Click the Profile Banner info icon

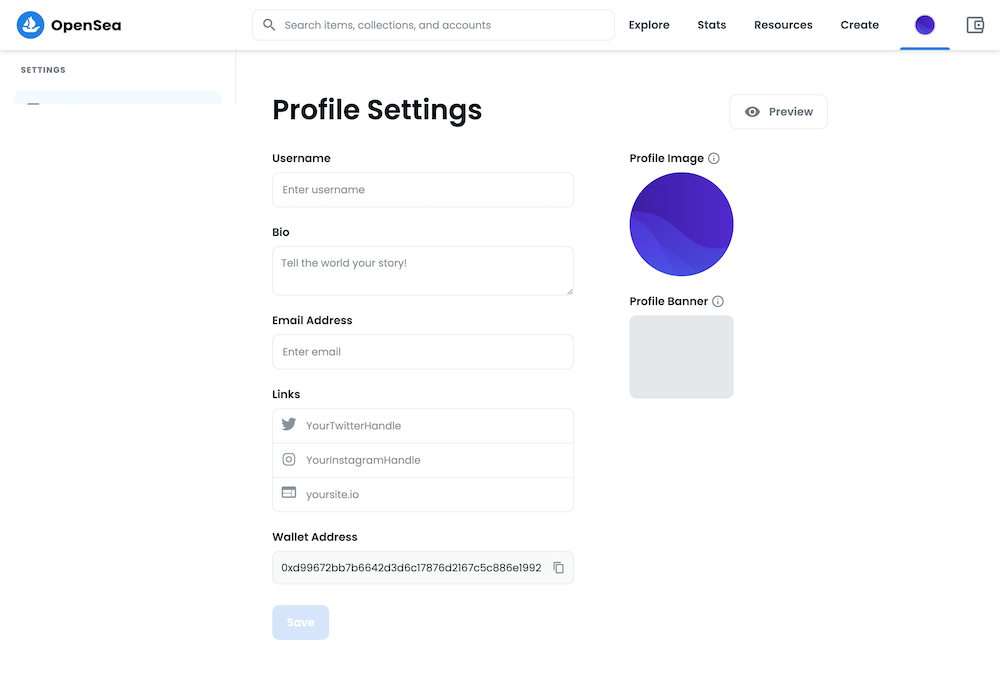click(x=718, y=301)
